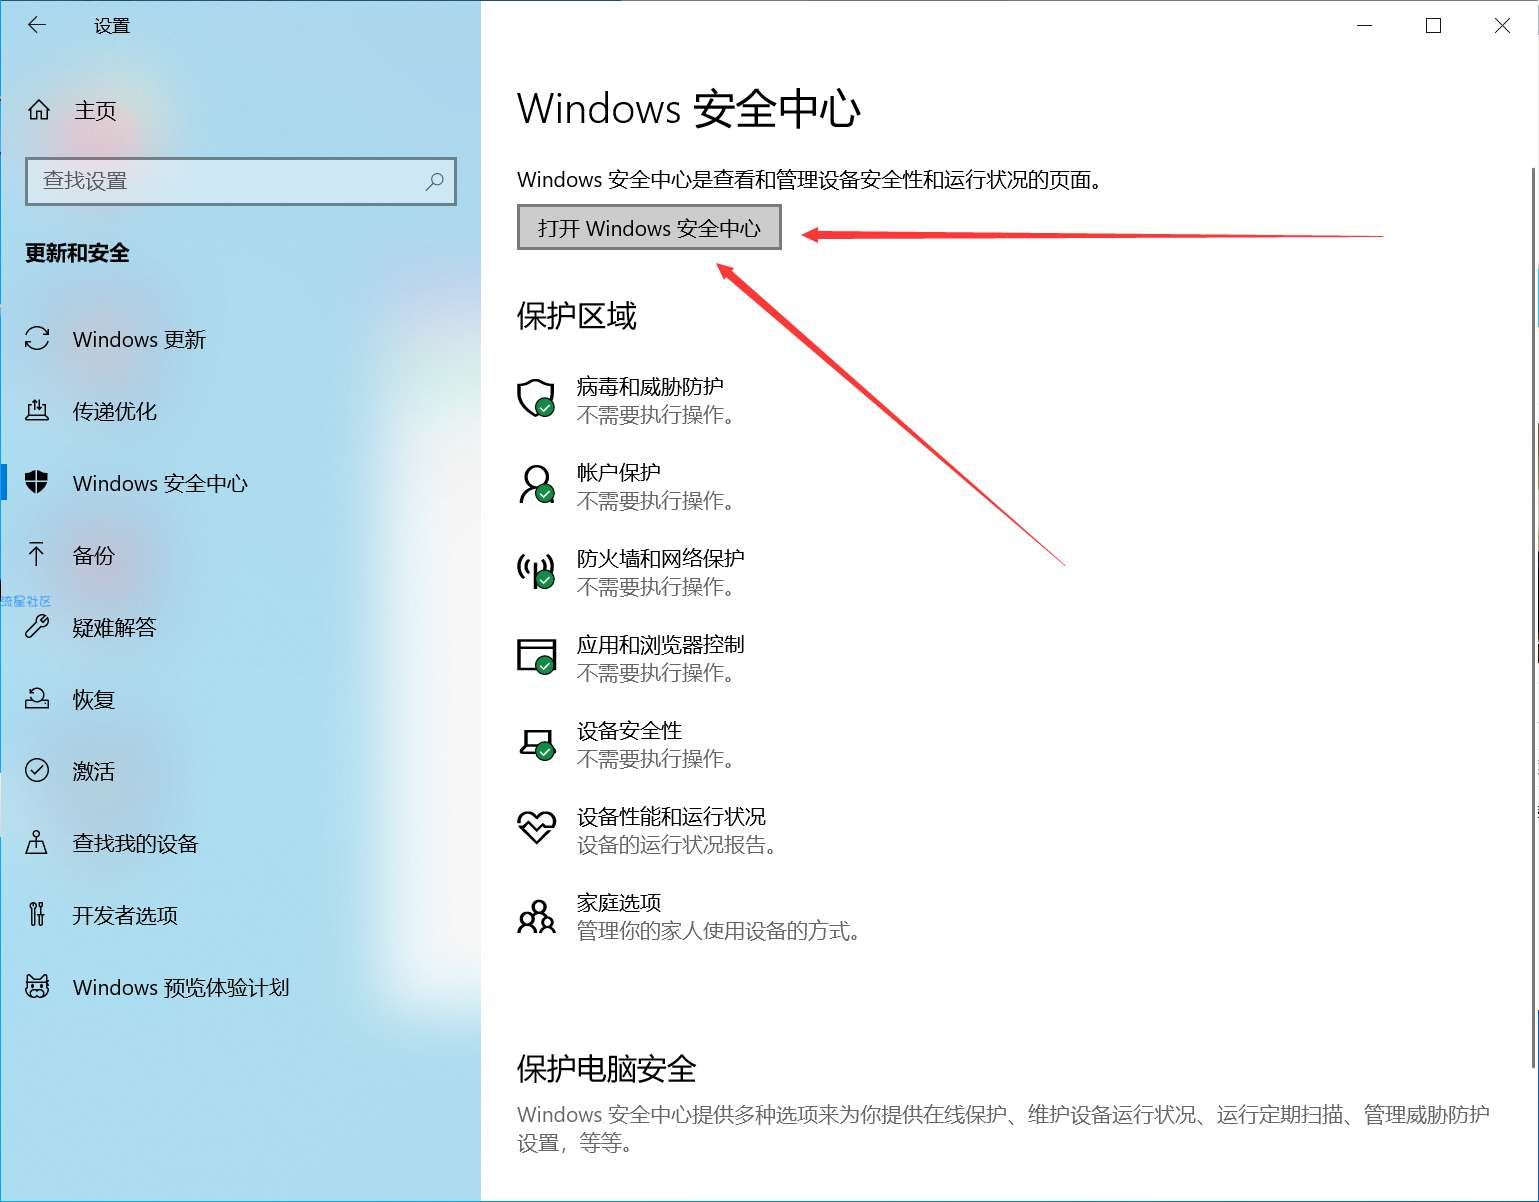Click the 家庭选项 family icon
Image resolution: width=1539 pixels, height=1202 pixels.
click(x=536, y=915)
